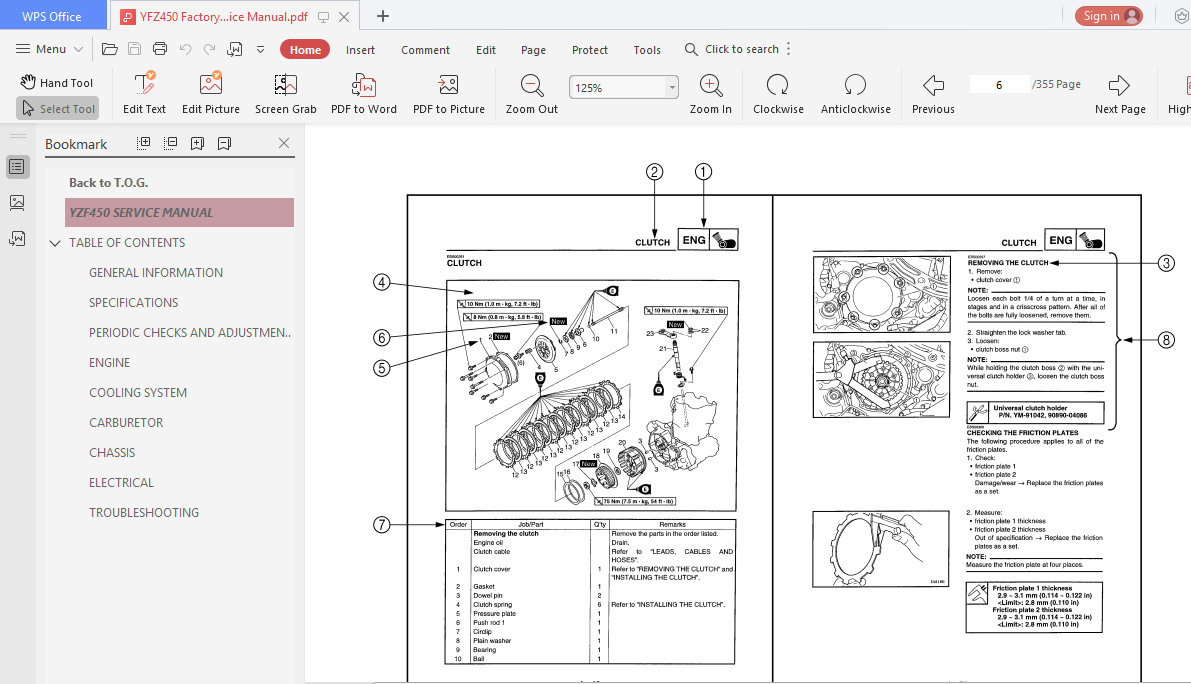The height and width of the screenshot is (684, 1191).
Task: Click the Expand all bookmarks icon
Action: (144, 143)
